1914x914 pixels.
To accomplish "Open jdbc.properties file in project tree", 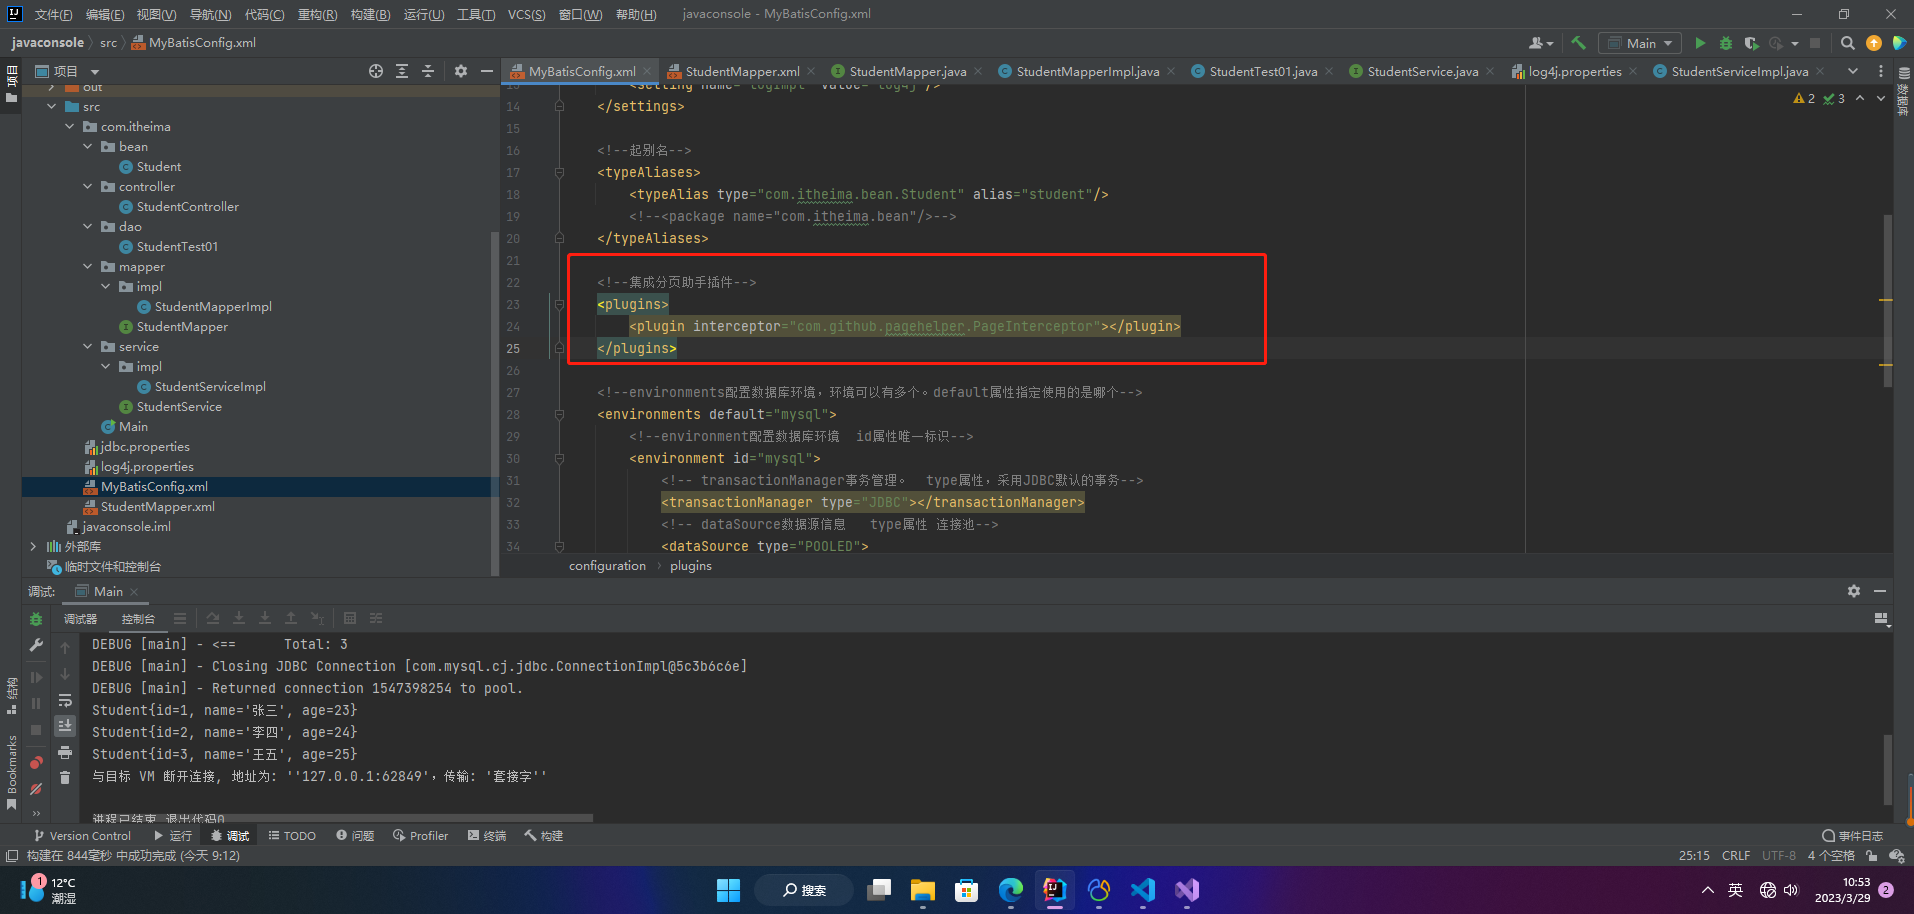I will point(144,447).
